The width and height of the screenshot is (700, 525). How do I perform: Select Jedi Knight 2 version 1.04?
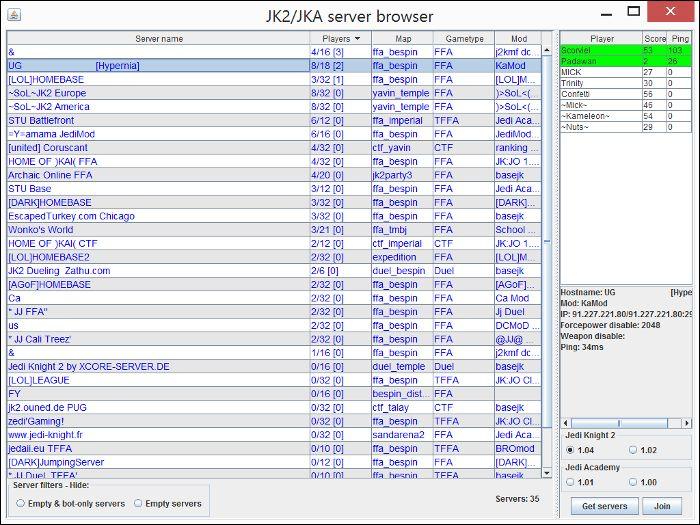[x=571, y=450]
